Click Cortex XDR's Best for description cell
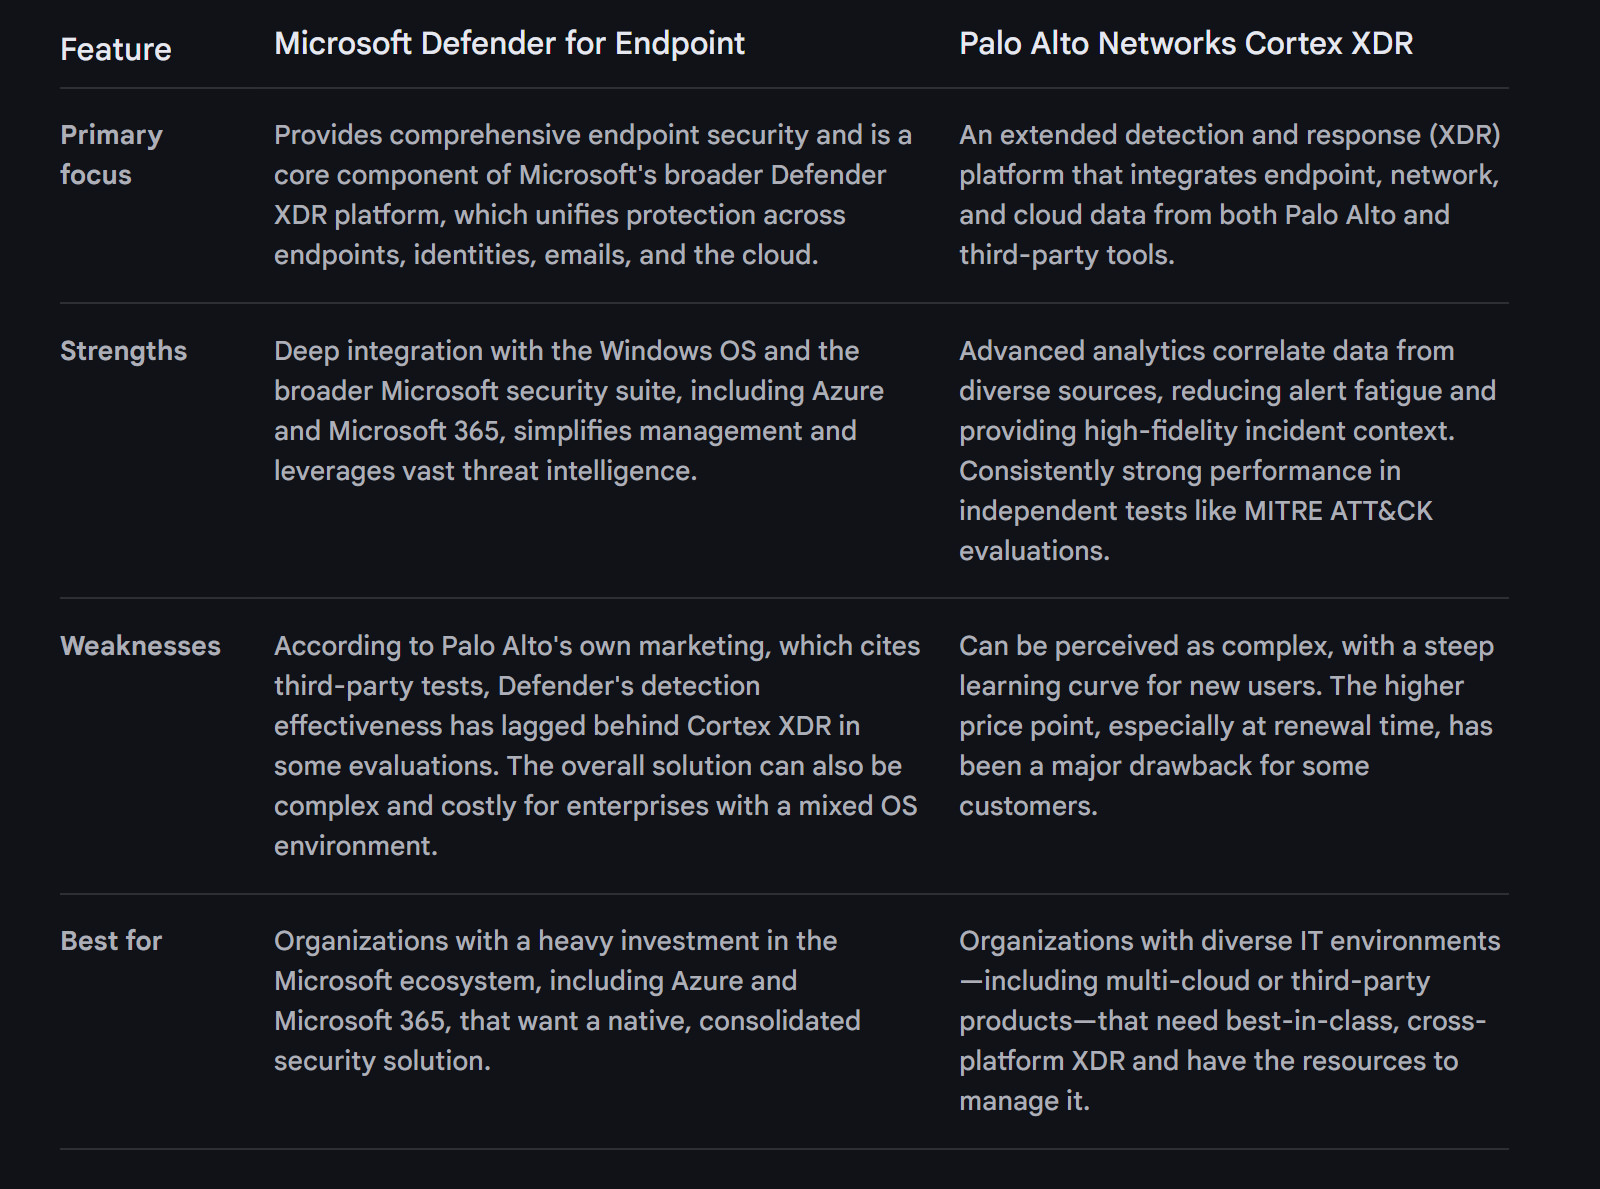The height and width of the screenshot is (1189, 1600). pos(1229,1020)
